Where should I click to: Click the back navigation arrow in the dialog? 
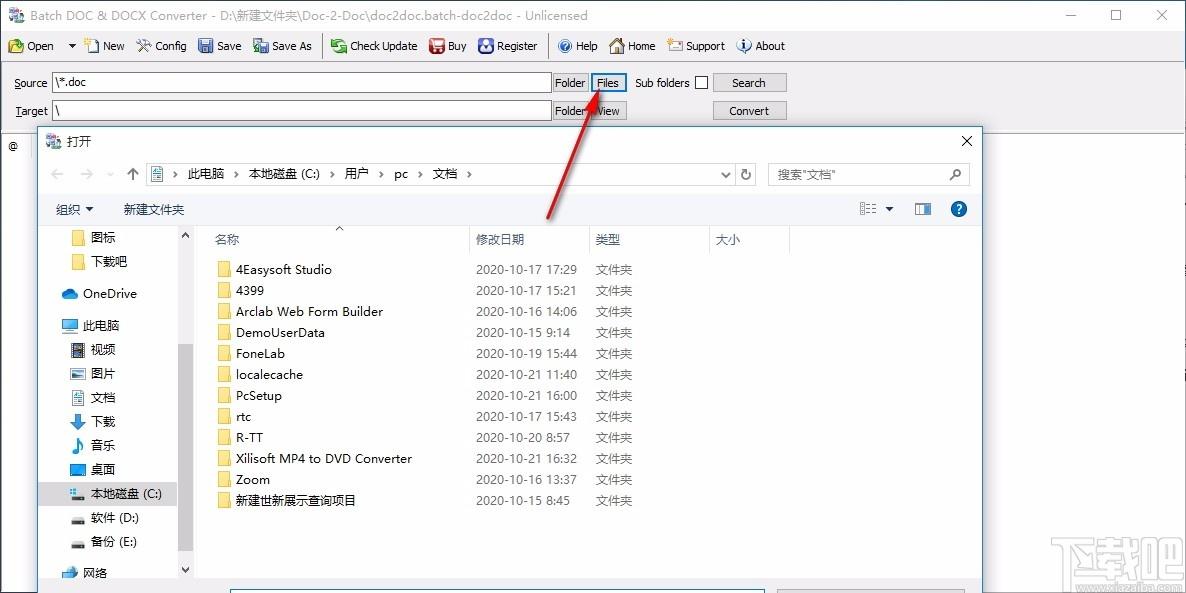pyautogui.click(x=57, y=174)
